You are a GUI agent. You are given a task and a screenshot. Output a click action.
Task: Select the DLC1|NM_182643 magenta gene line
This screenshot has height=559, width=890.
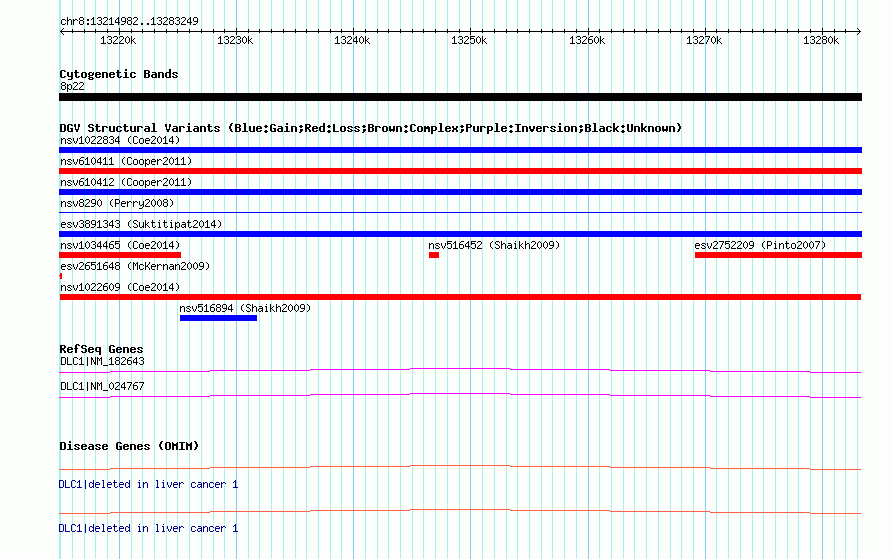pyautogui.click(x=460, y=371)
